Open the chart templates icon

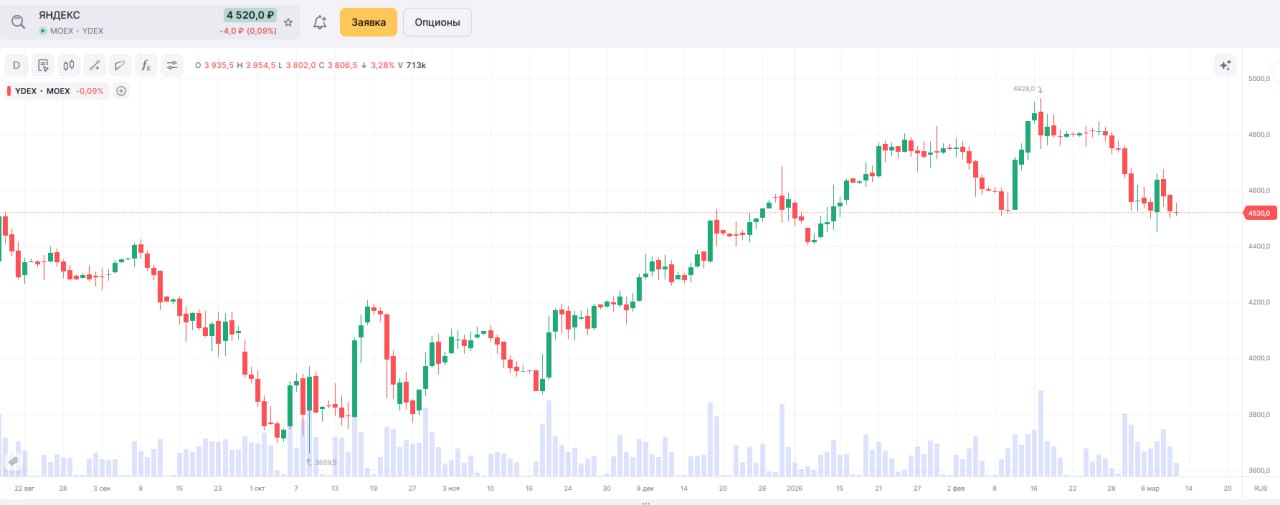(x=43, y=65)
